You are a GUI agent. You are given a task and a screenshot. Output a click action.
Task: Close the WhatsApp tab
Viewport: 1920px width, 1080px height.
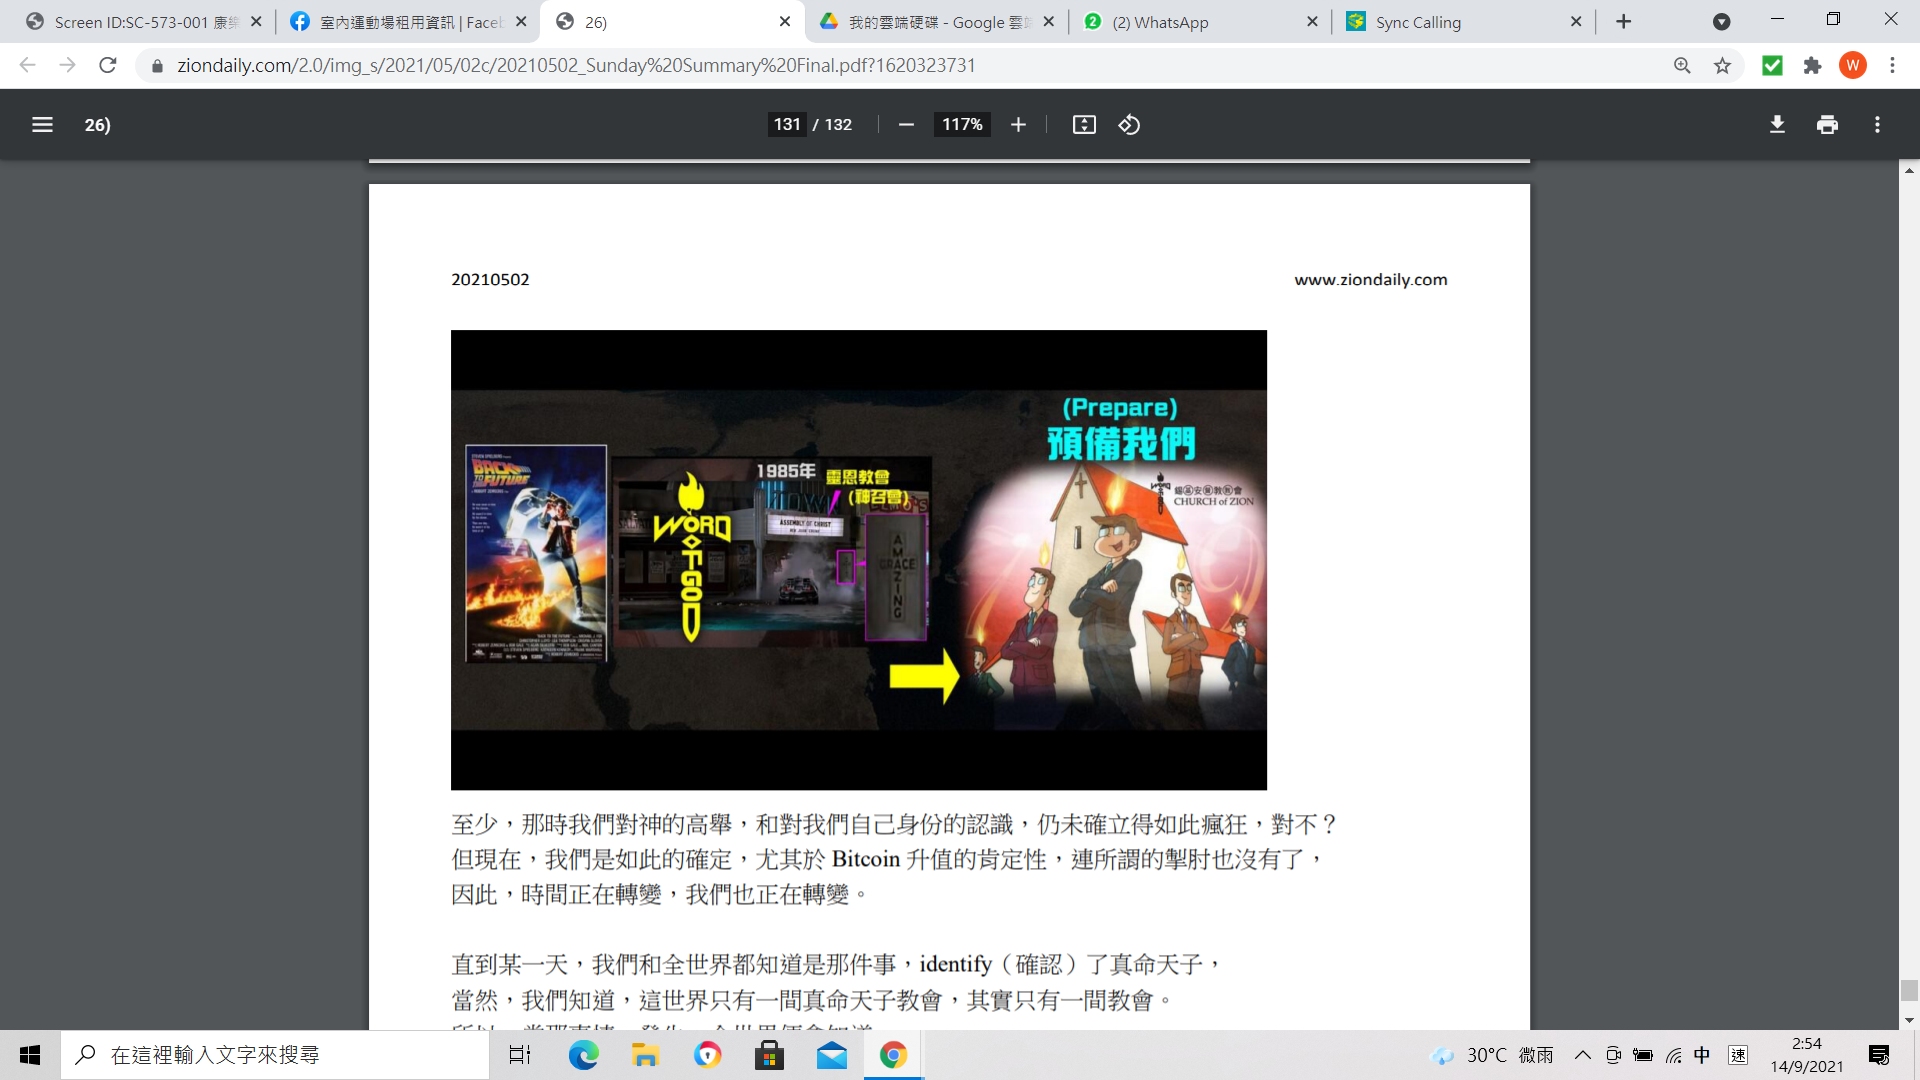pos(1312,22)
